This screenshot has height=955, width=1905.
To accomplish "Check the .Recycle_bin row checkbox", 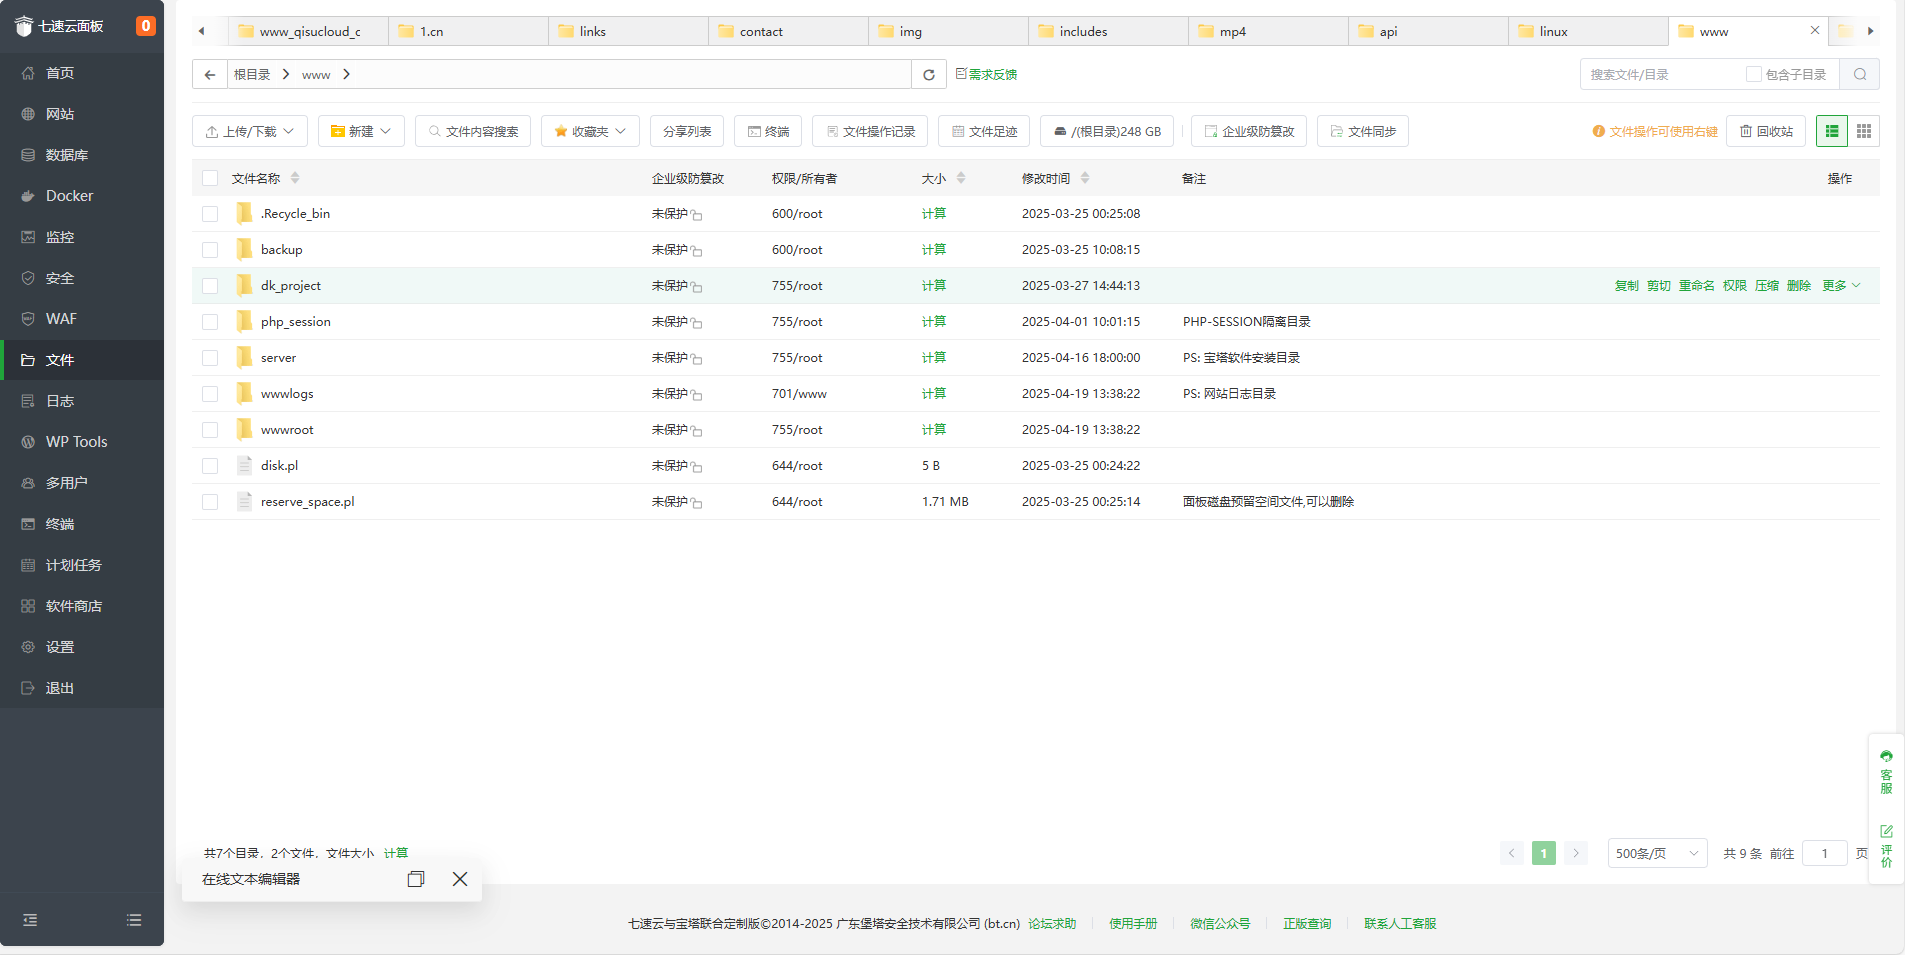I will point(210,214).
